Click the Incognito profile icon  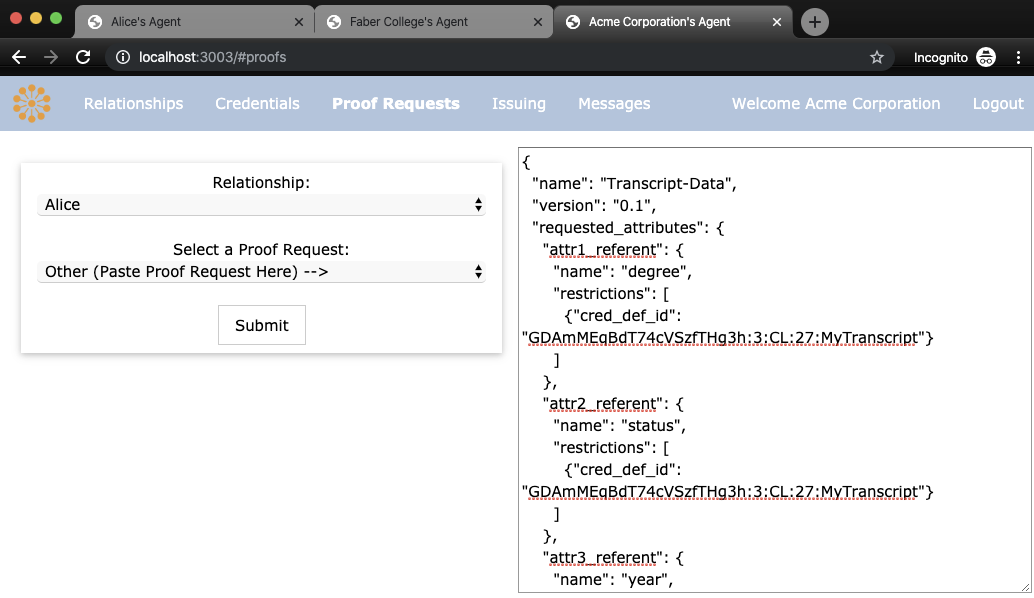986,57
